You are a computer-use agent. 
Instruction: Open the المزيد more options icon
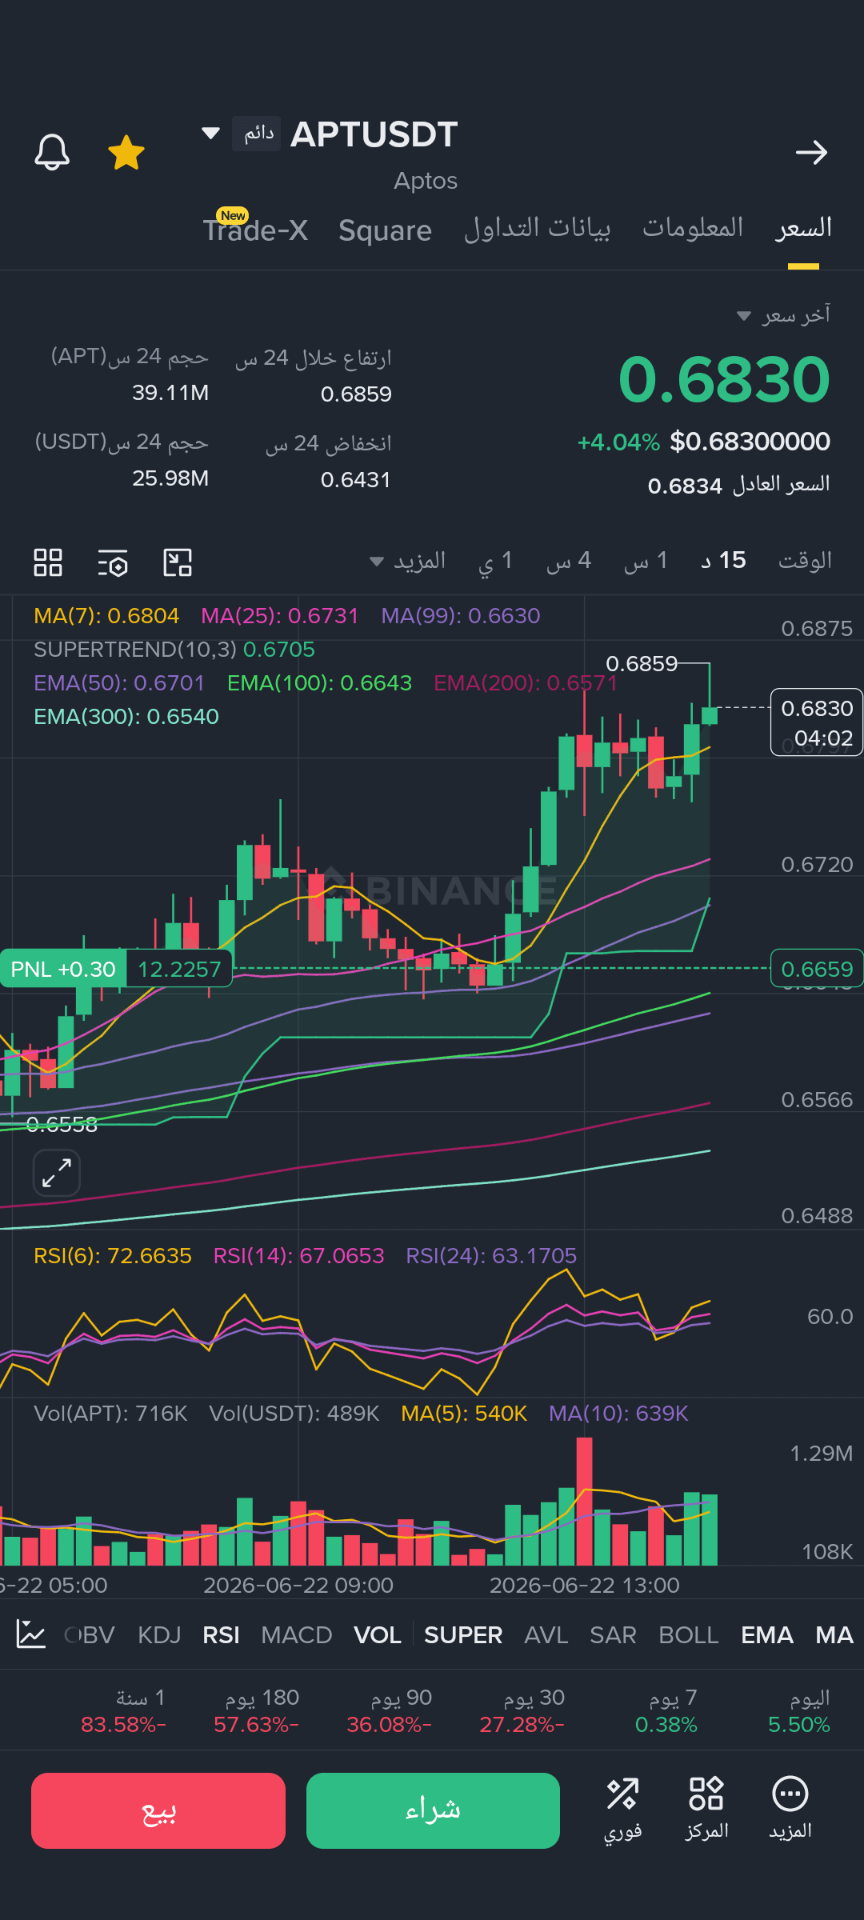coord(790,1809)
